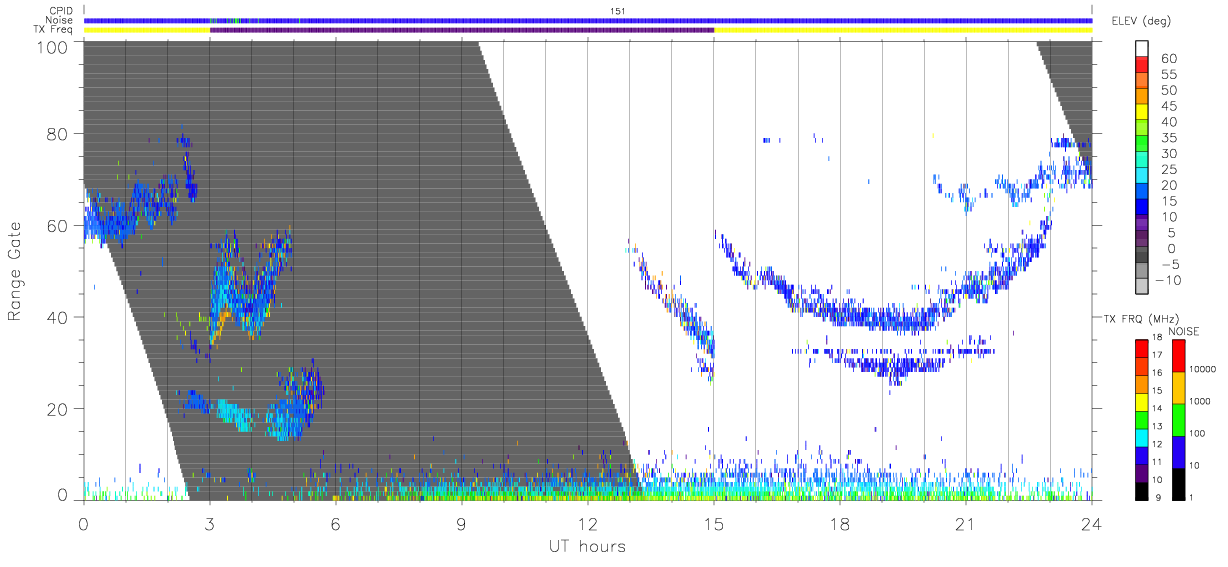This screenshot has height=567, width=1228.
Task: Pick the green swatch of NOISE colorbar
Action: coord(1179,420)
